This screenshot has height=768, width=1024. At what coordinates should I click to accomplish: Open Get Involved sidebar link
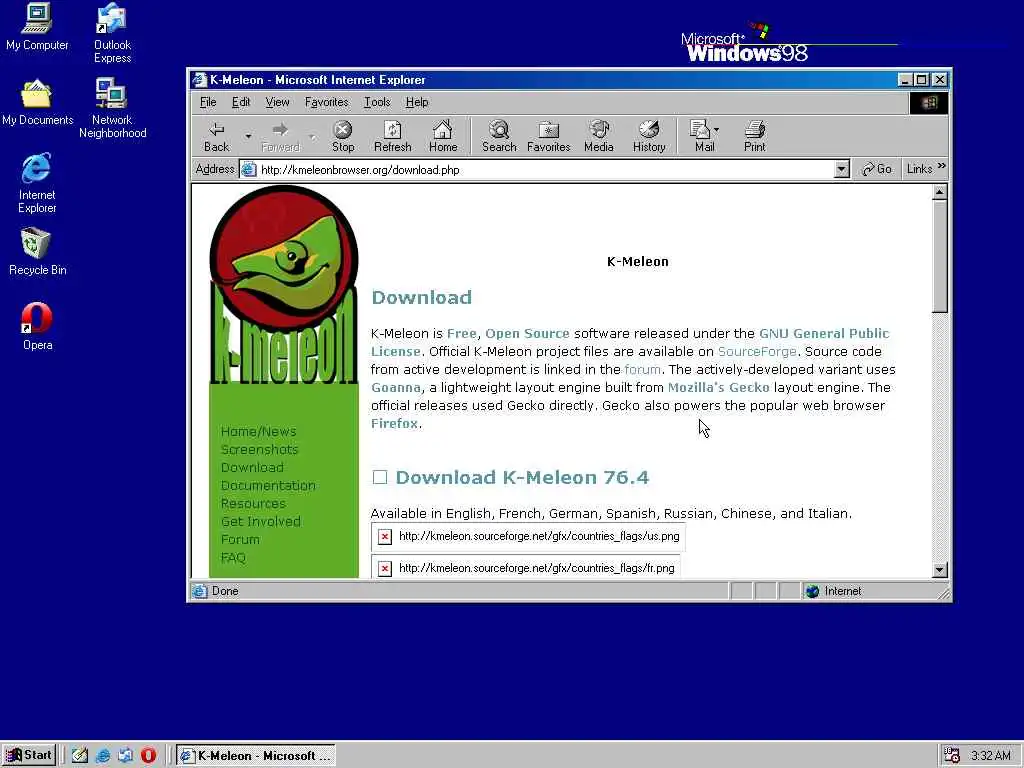[x=261, y=521]
